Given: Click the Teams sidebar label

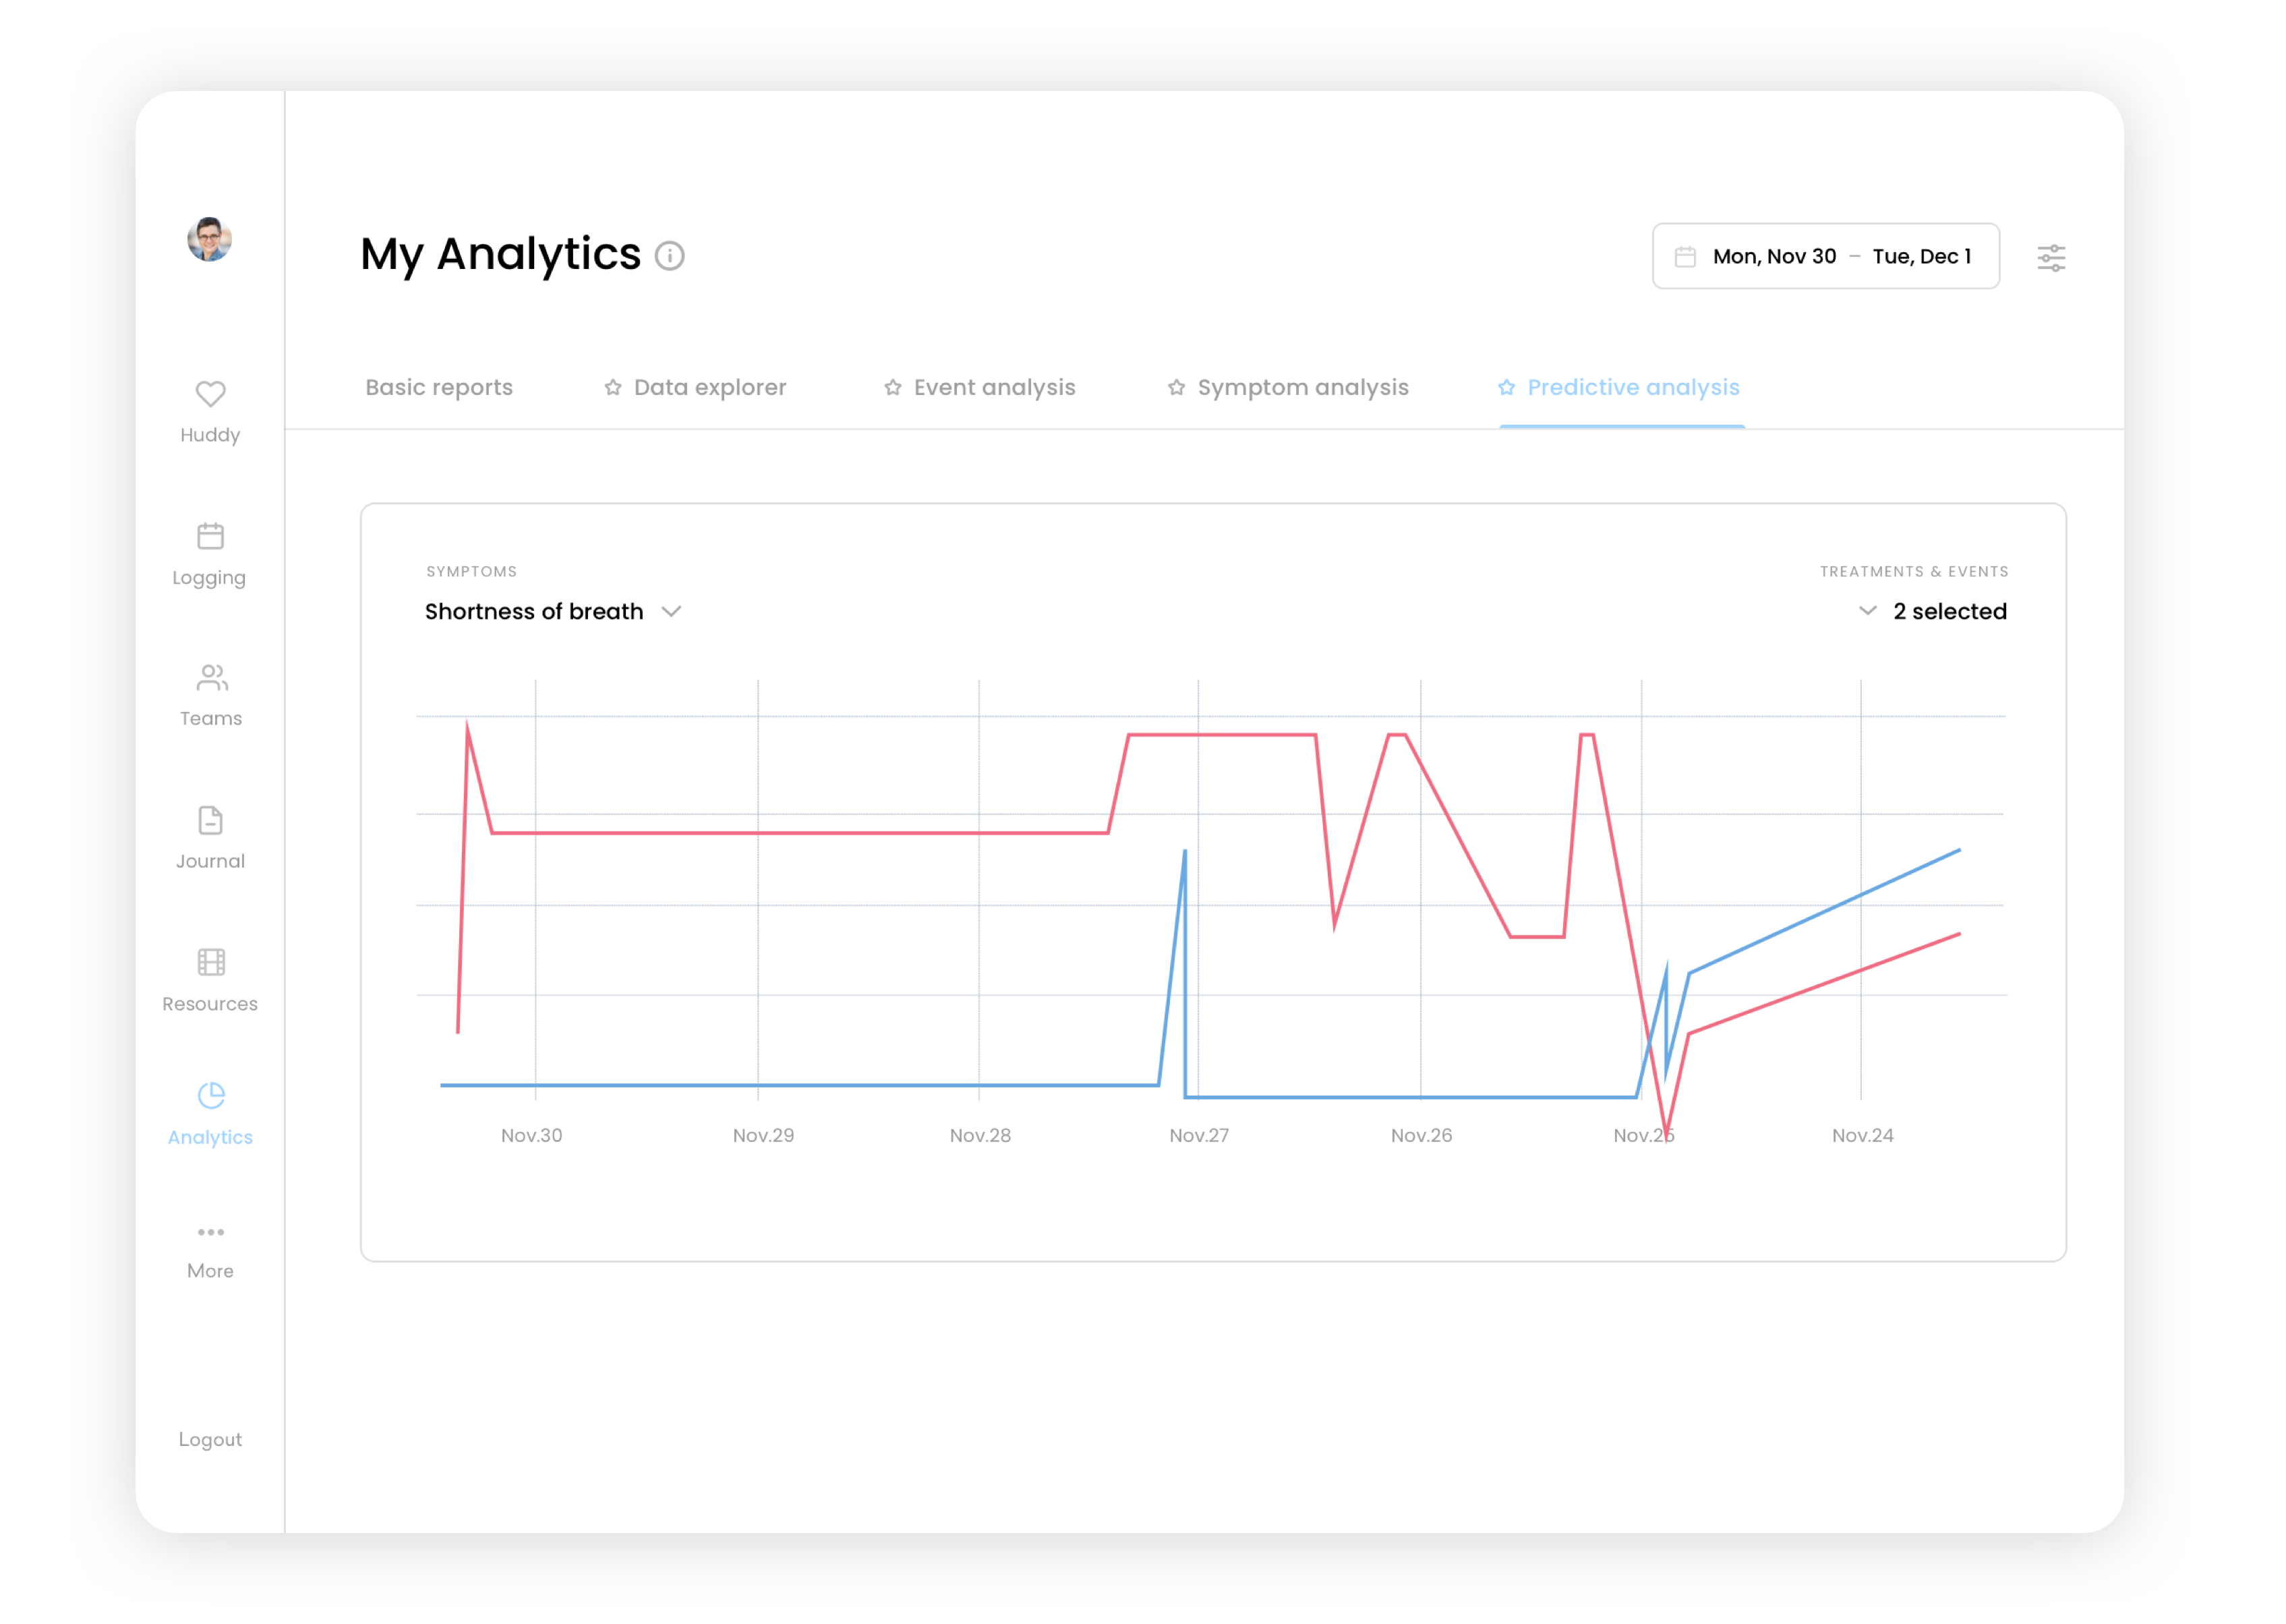Looking at the screenshot, I should point(211,719).
